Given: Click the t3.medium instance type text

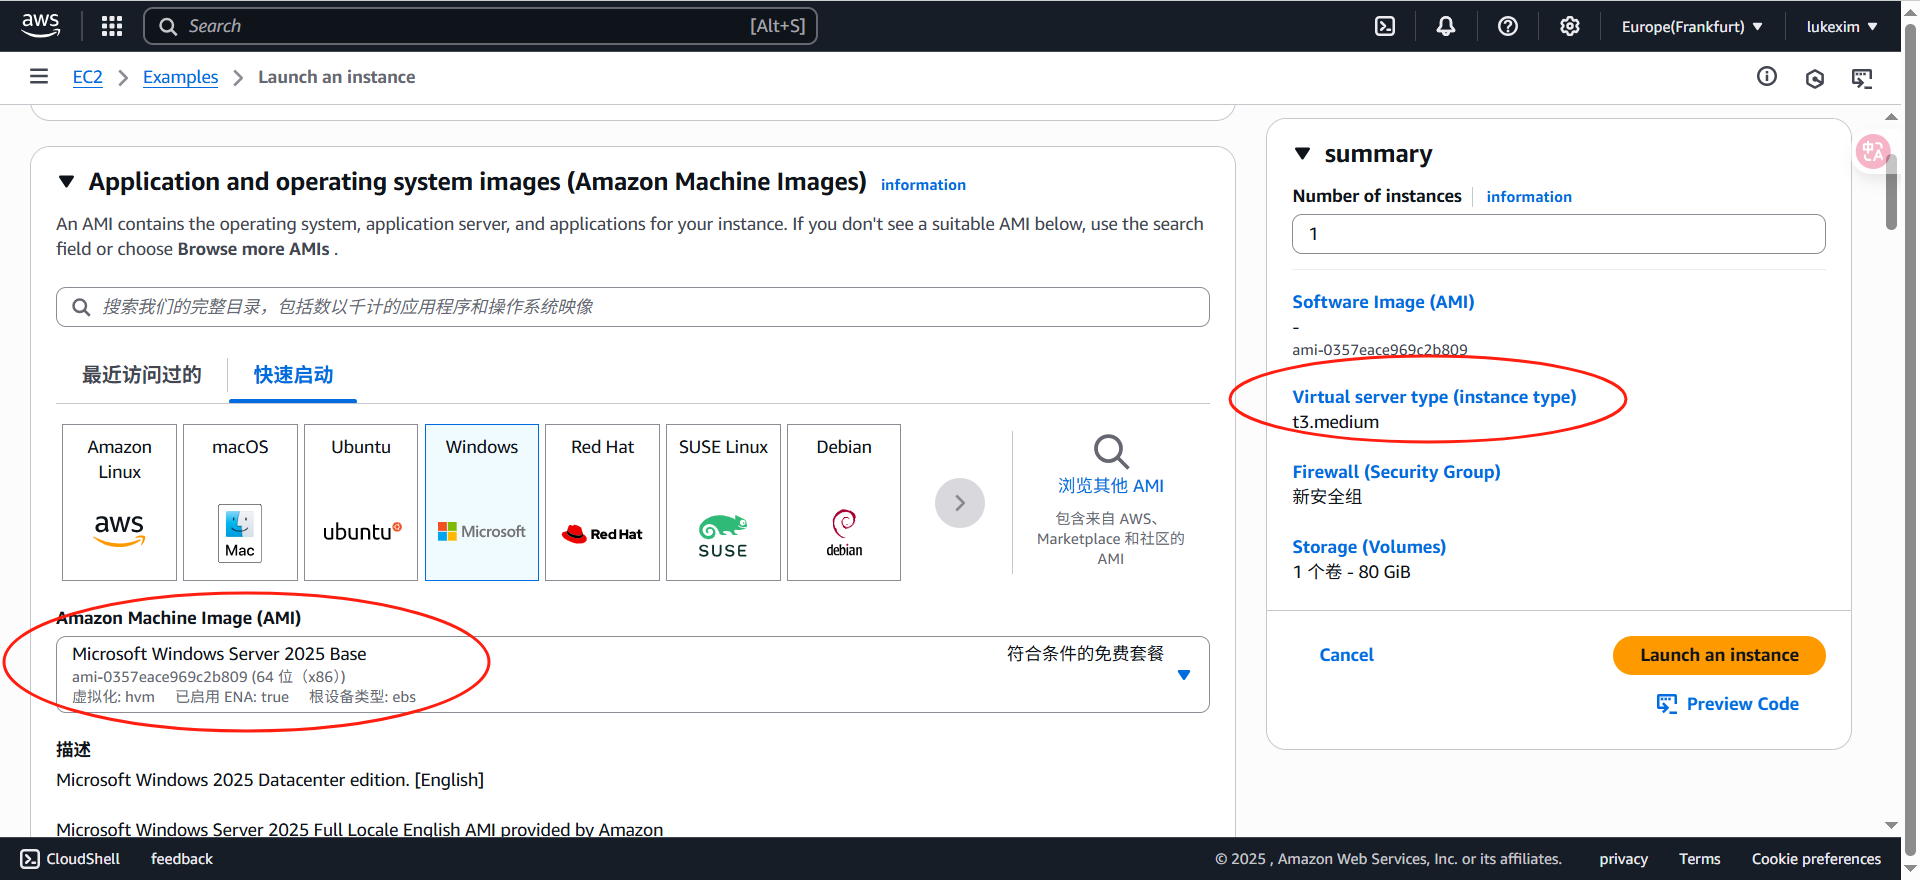Looking at the screenshot, I should pos(1335,422).
